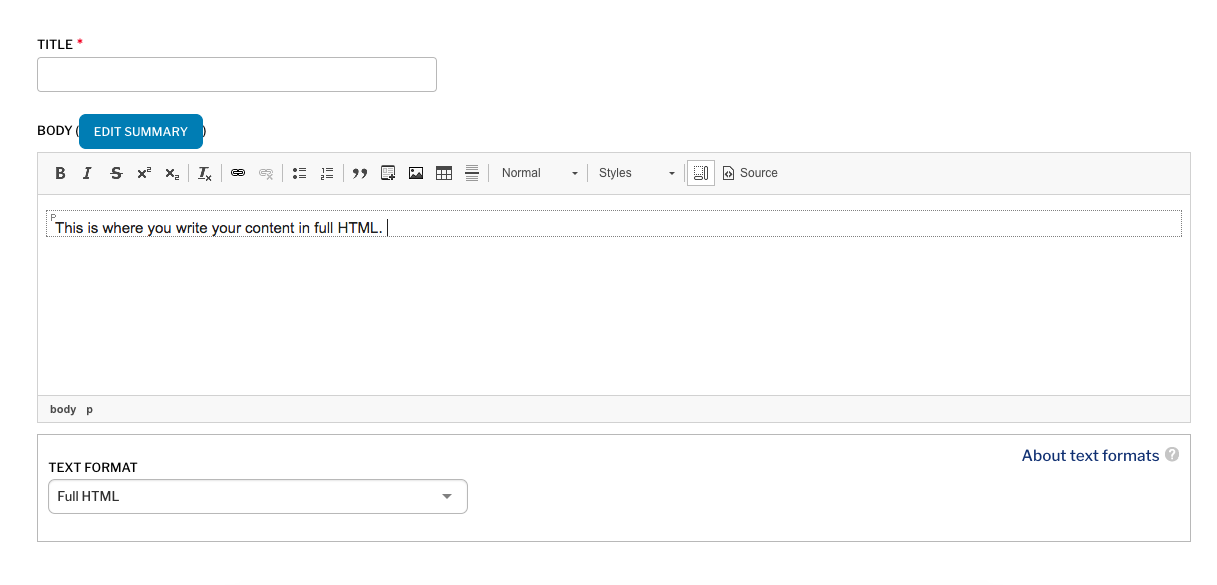Click the Edit Summary button

(141, 131)
